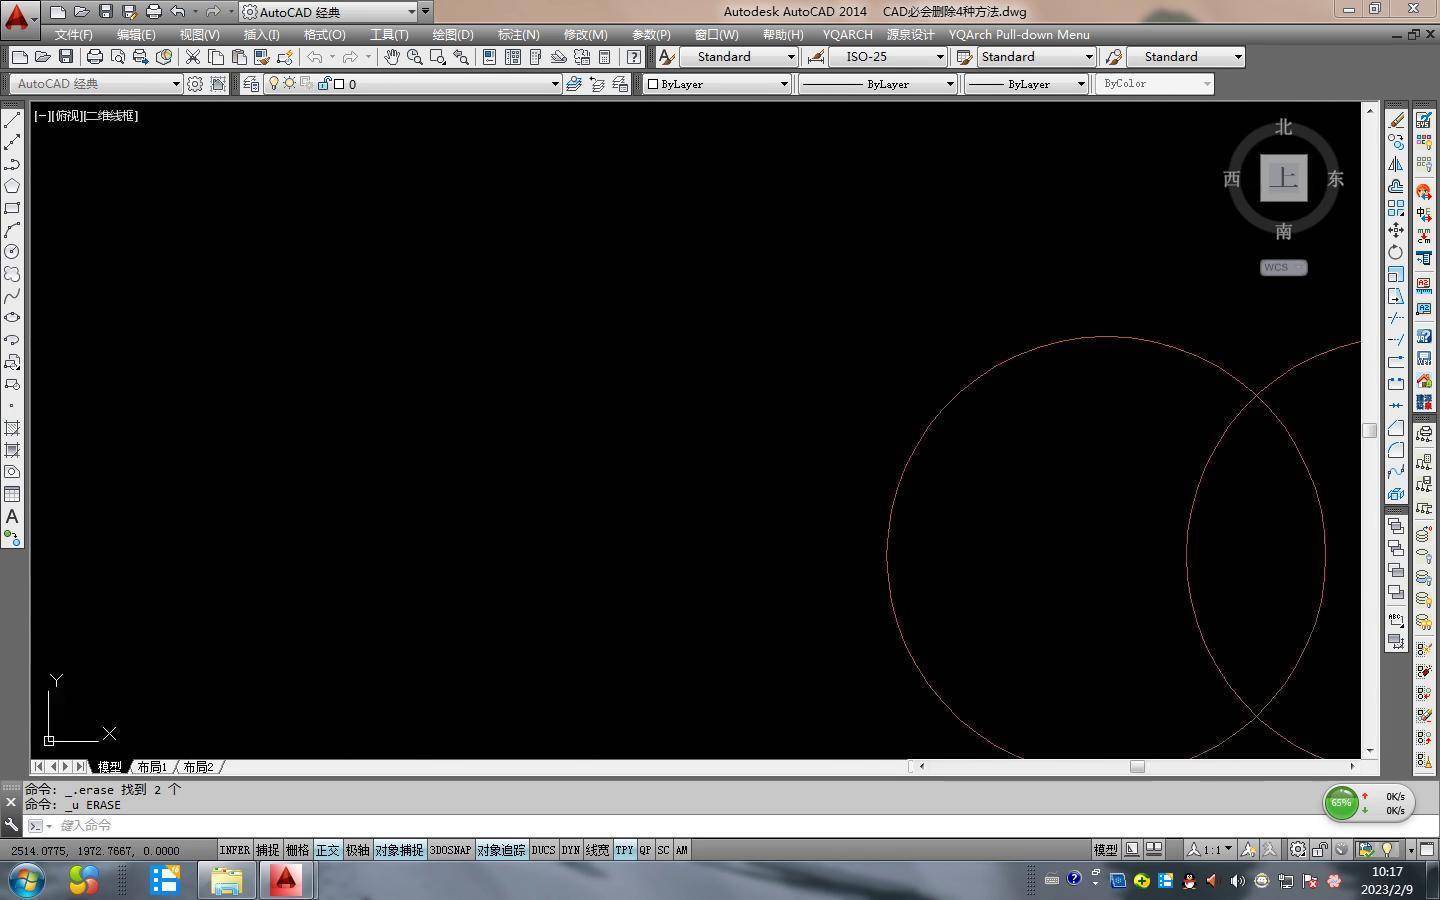Expand the AutoCAD 经典 workspace dropdown
The width and height of the screenshot is (1440, 900).
[176, 84]
